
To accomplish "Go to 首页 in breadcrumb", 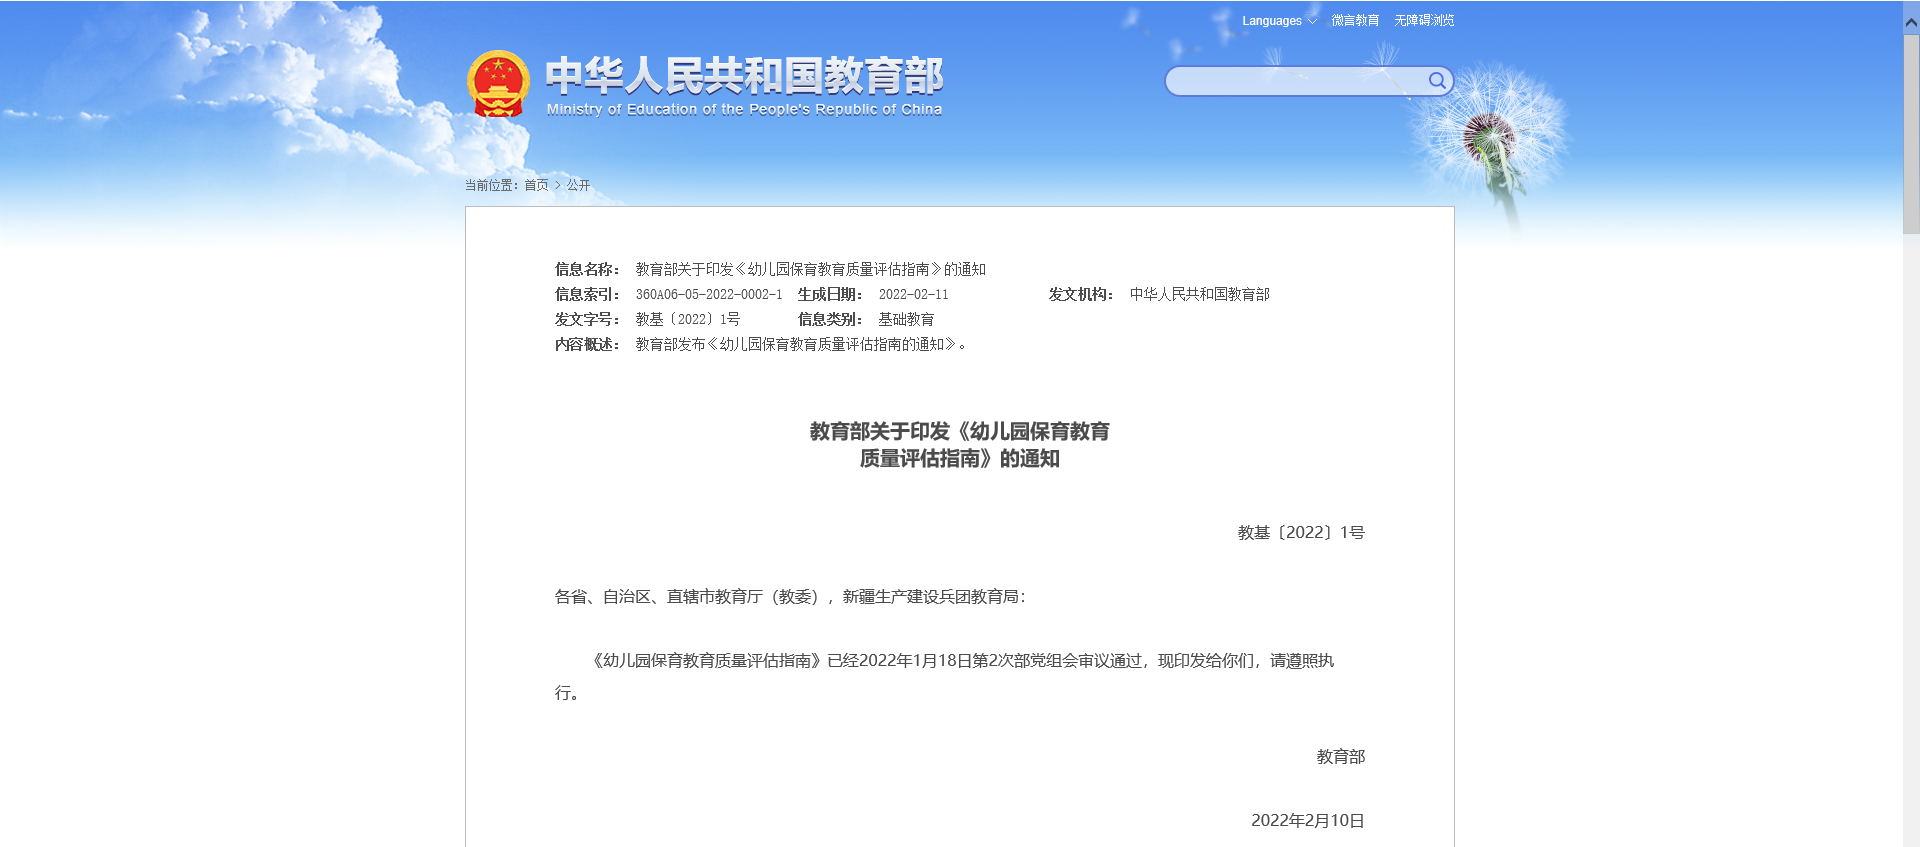I will [536, 185].
